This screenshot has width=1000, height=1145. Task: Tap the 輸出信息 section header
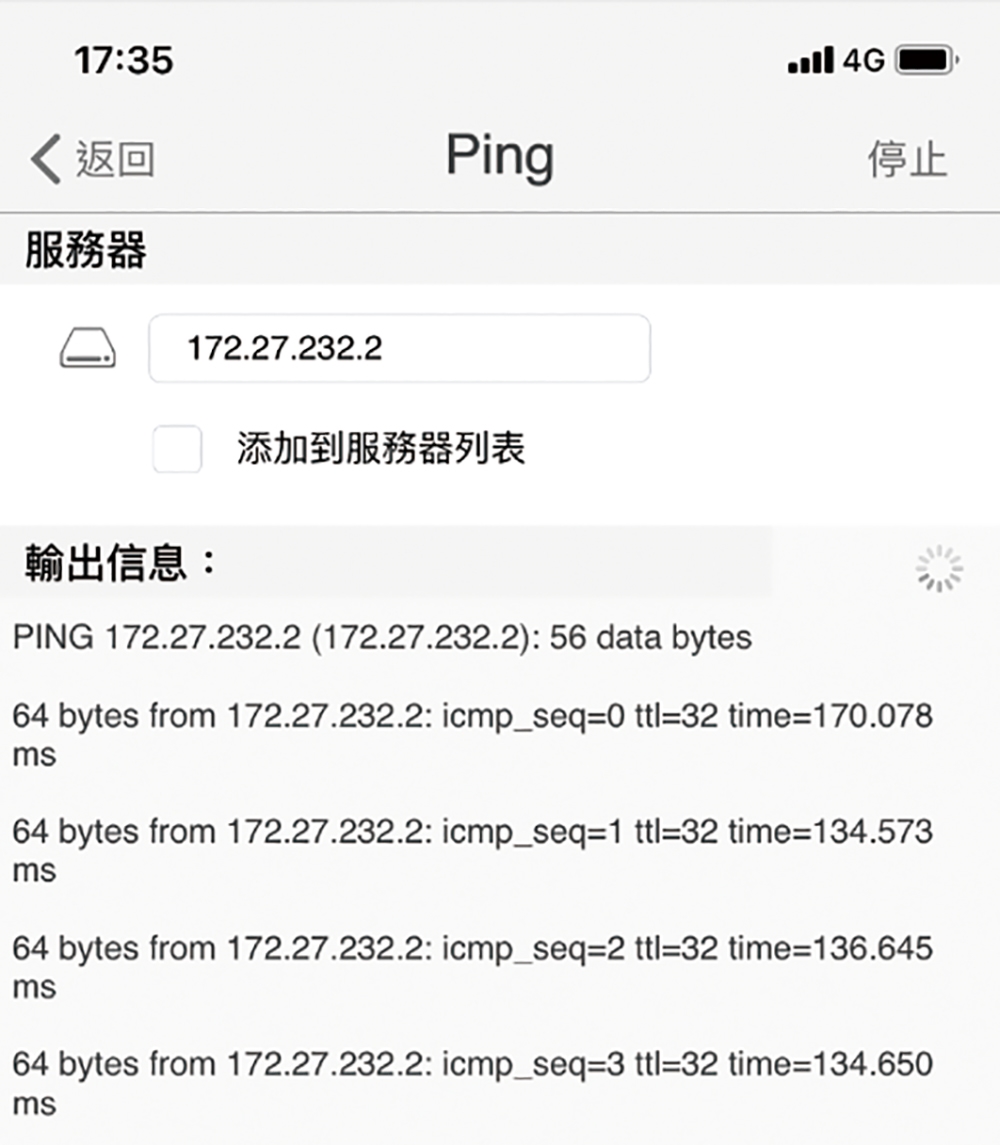[121, 563]
